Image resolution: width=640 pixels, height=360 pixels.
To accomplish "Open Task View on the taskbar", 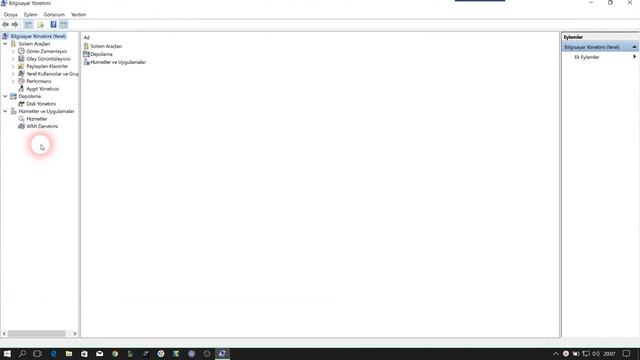I will [37, 354].
